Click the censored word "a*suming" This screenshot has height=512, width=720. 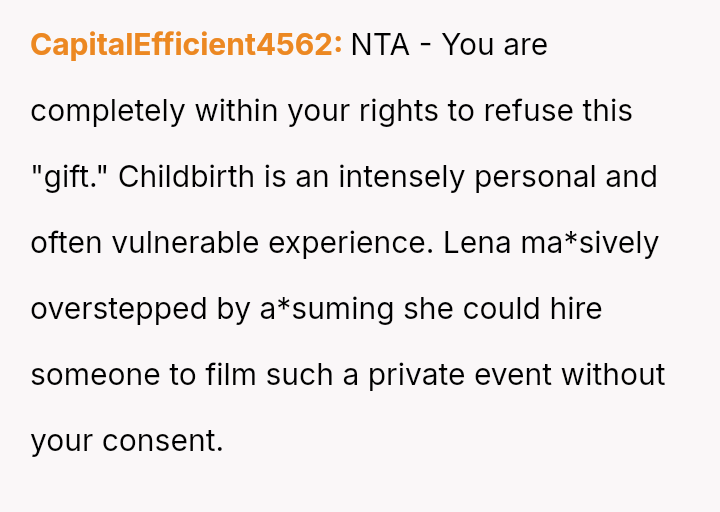pyautogui.click(x=326, y=310)
